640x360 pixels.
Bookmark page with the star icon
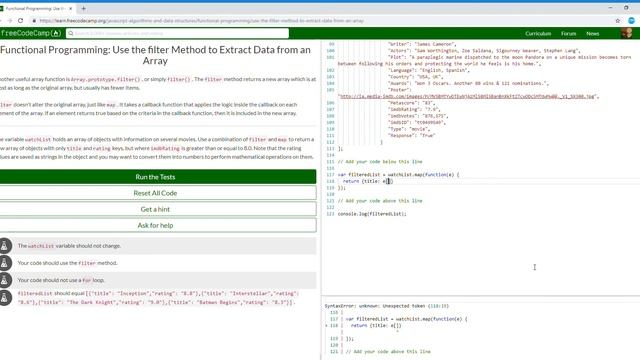point(618,20)
